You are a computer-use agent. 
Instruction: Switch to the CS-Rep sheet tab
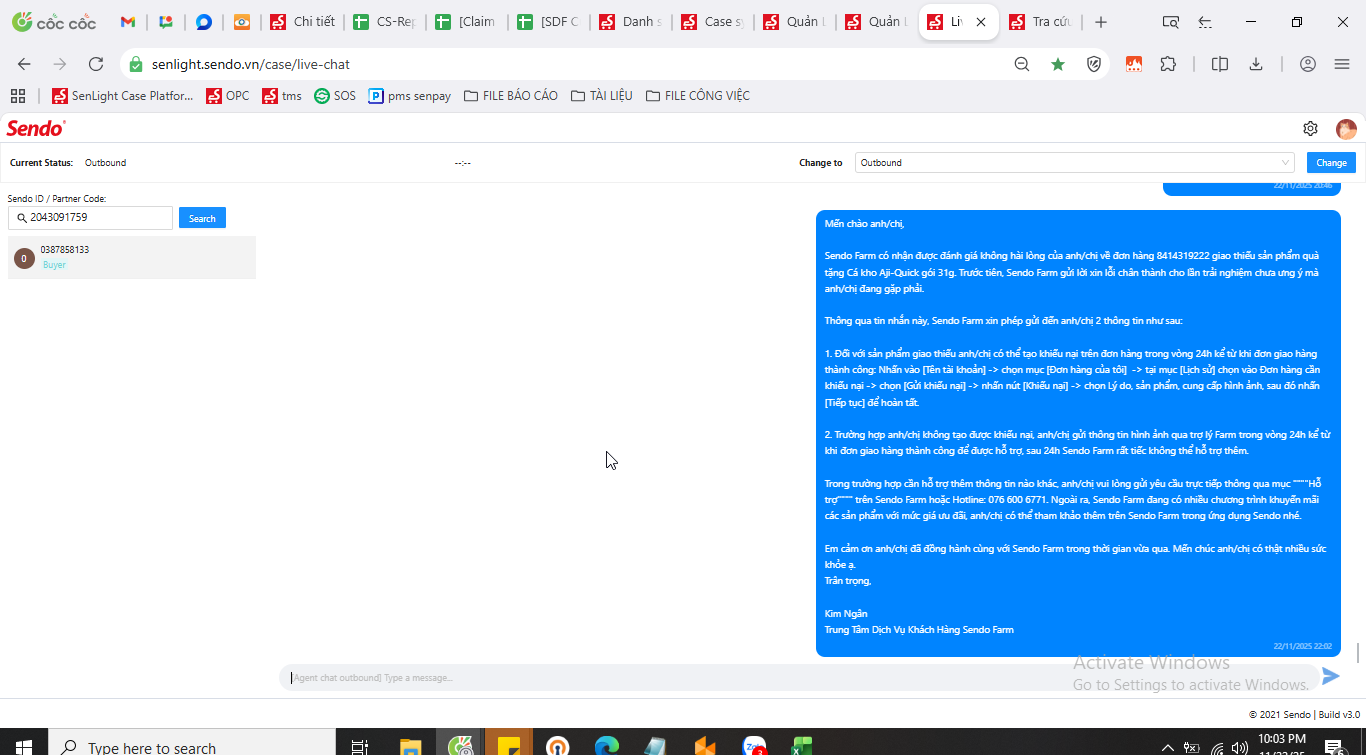pos(385,22)
